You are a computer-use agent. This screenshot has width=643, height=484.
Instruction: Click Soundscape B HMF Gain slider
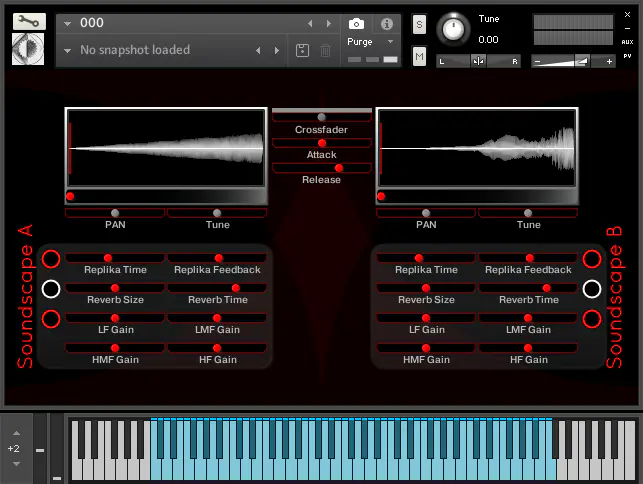426,348
